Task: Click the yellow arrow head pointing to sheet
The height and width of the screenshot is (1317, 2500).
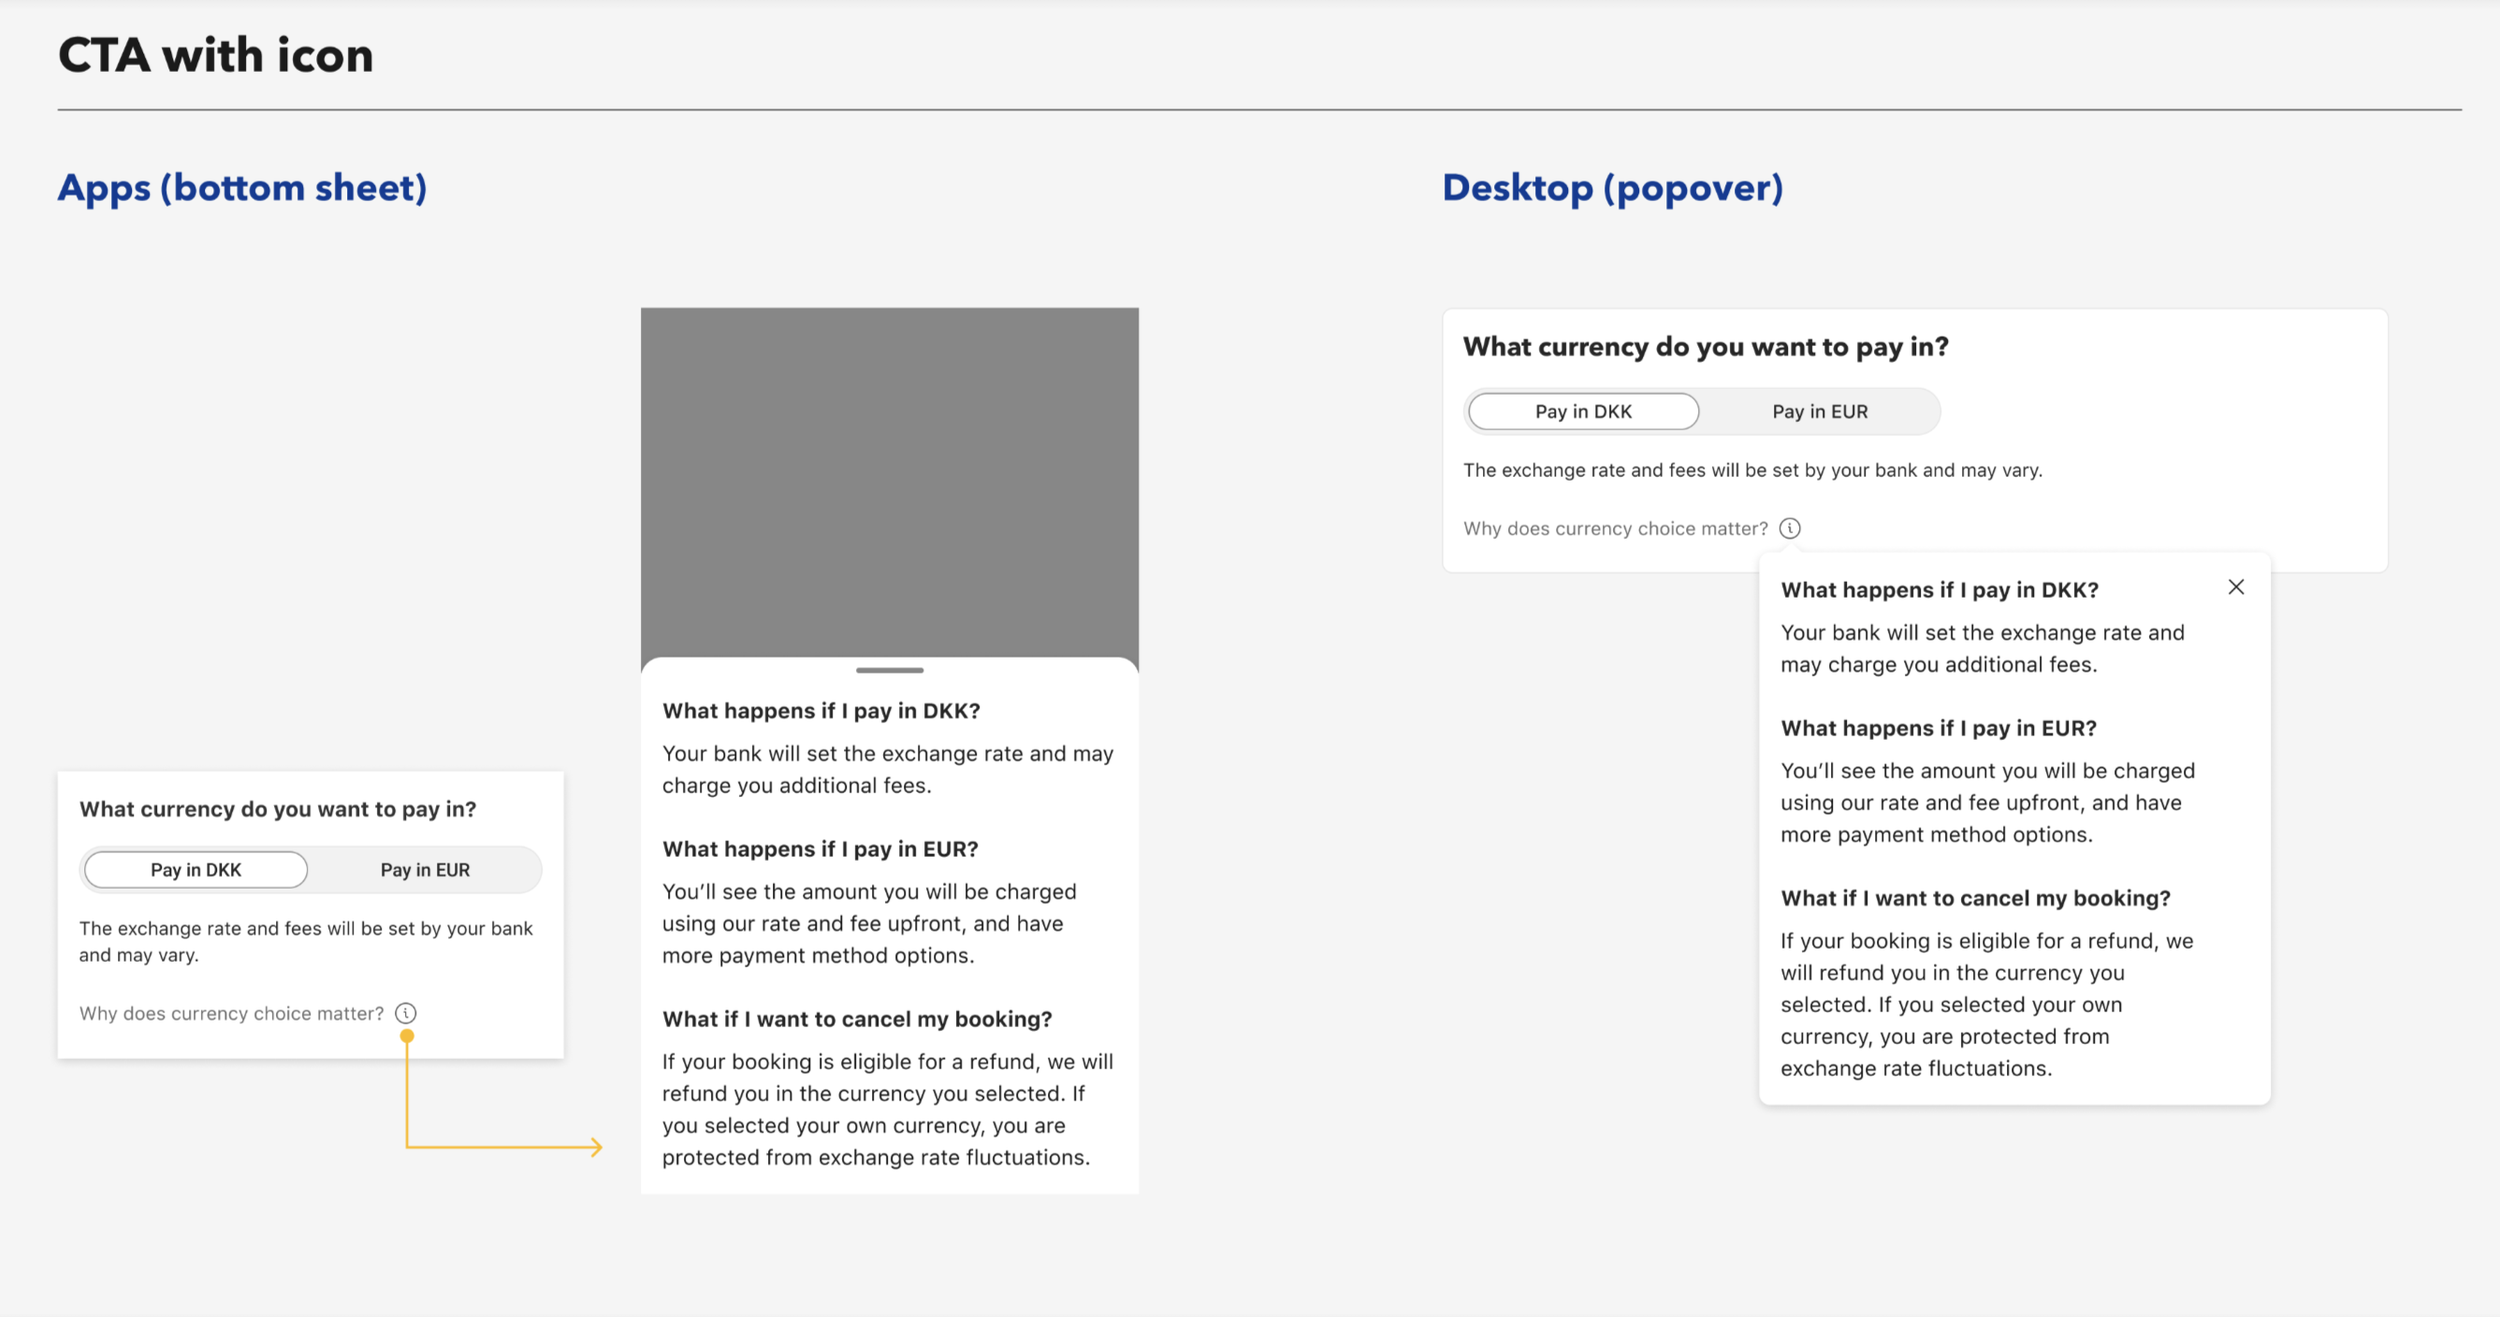Action: coord(597,1147)
